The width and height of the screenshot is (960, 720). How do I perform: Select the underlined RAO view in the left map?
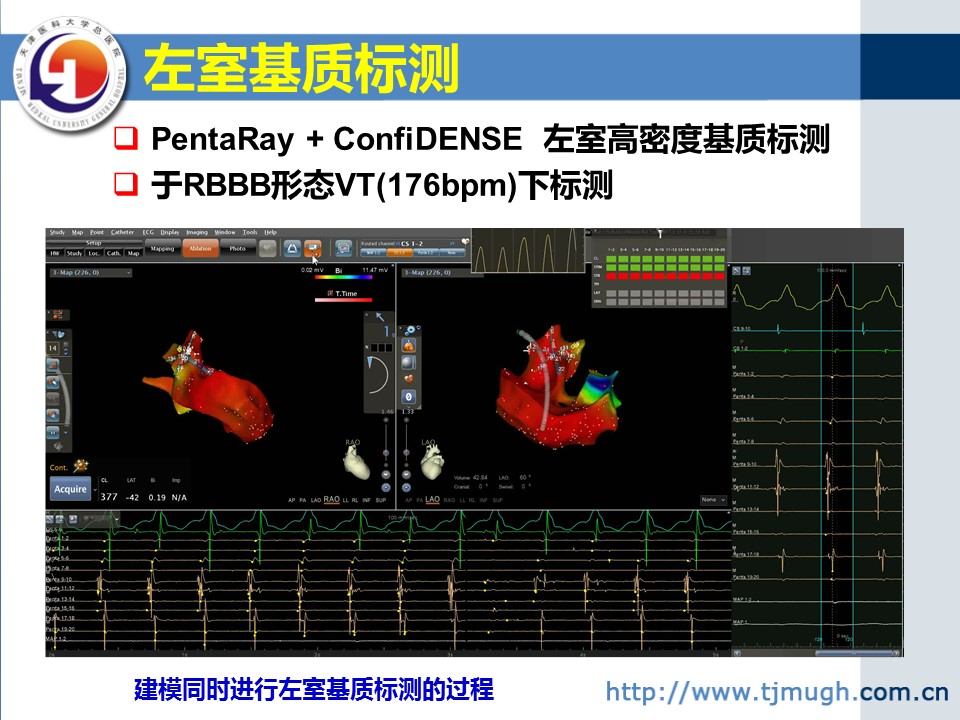[331, 500]
